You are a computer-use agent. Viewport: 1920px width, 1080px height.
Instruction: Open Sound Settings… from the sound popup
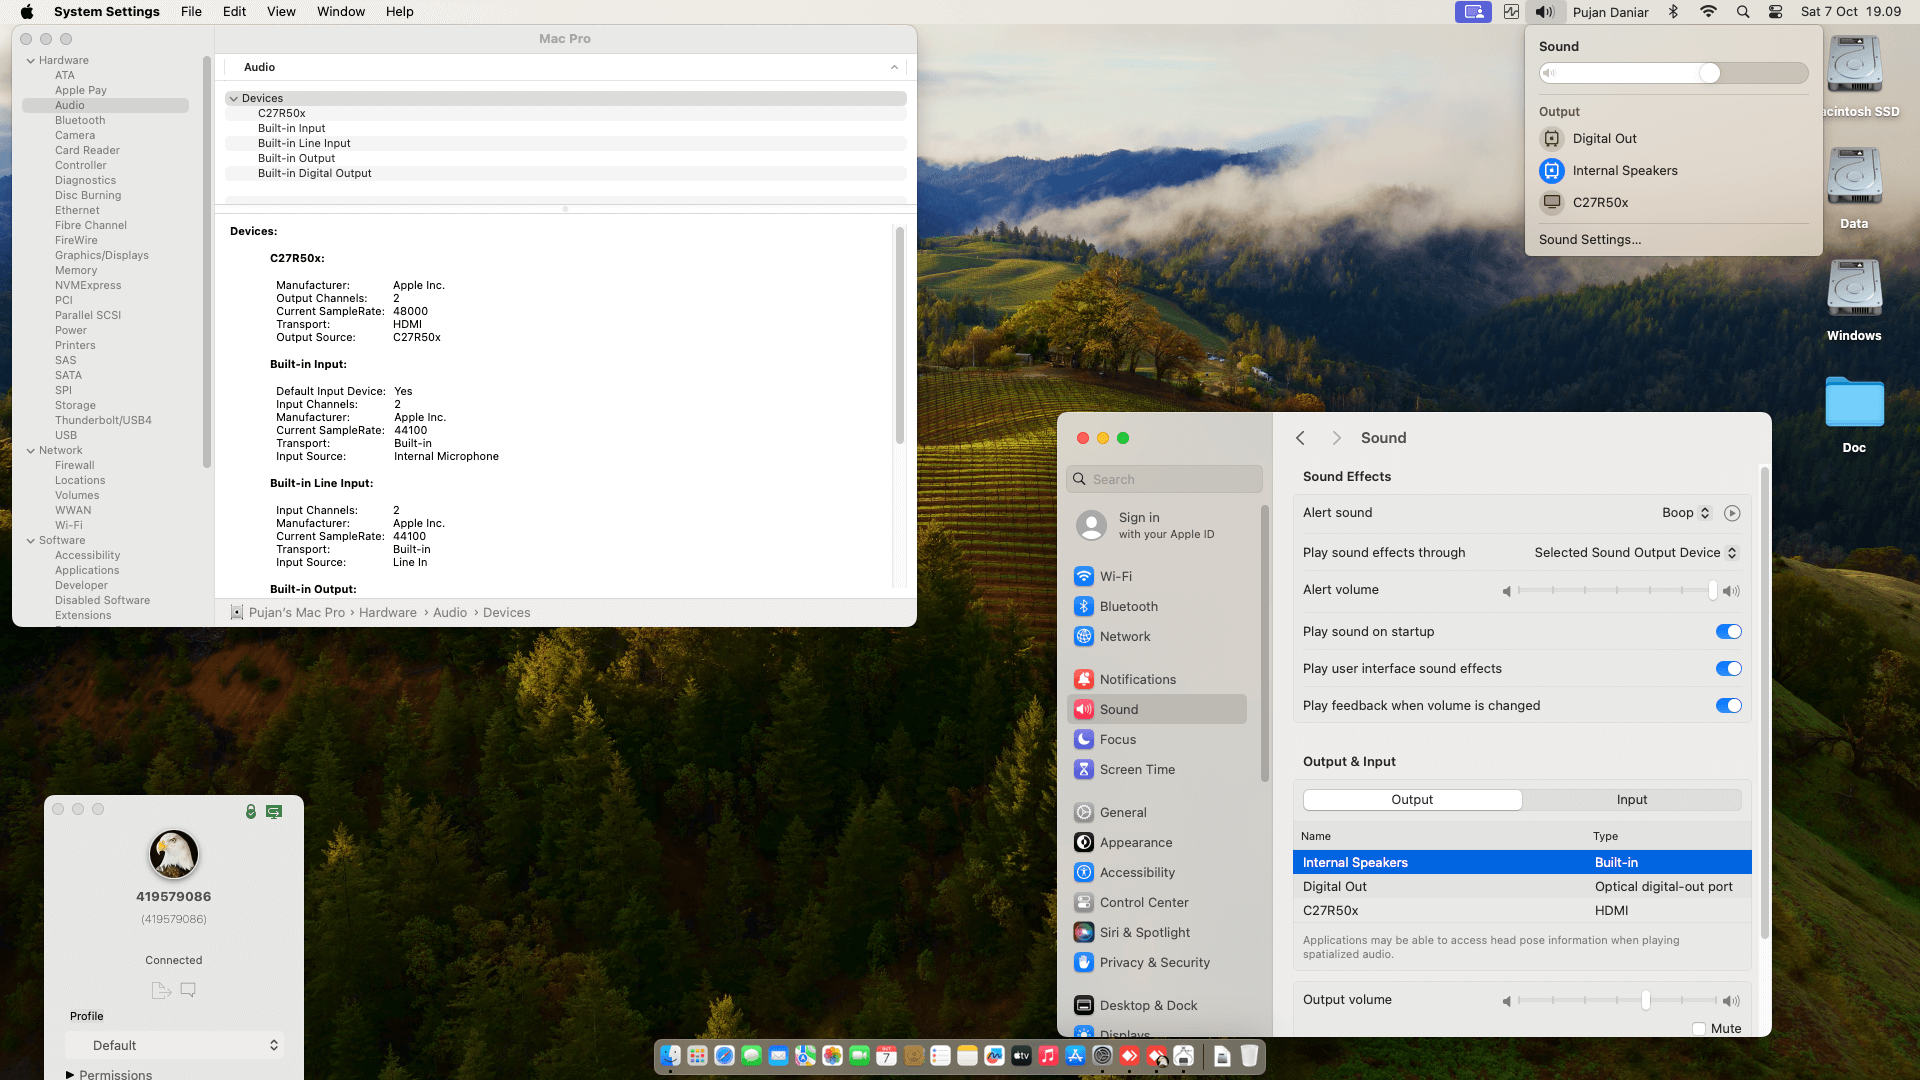pos(1589,240)
